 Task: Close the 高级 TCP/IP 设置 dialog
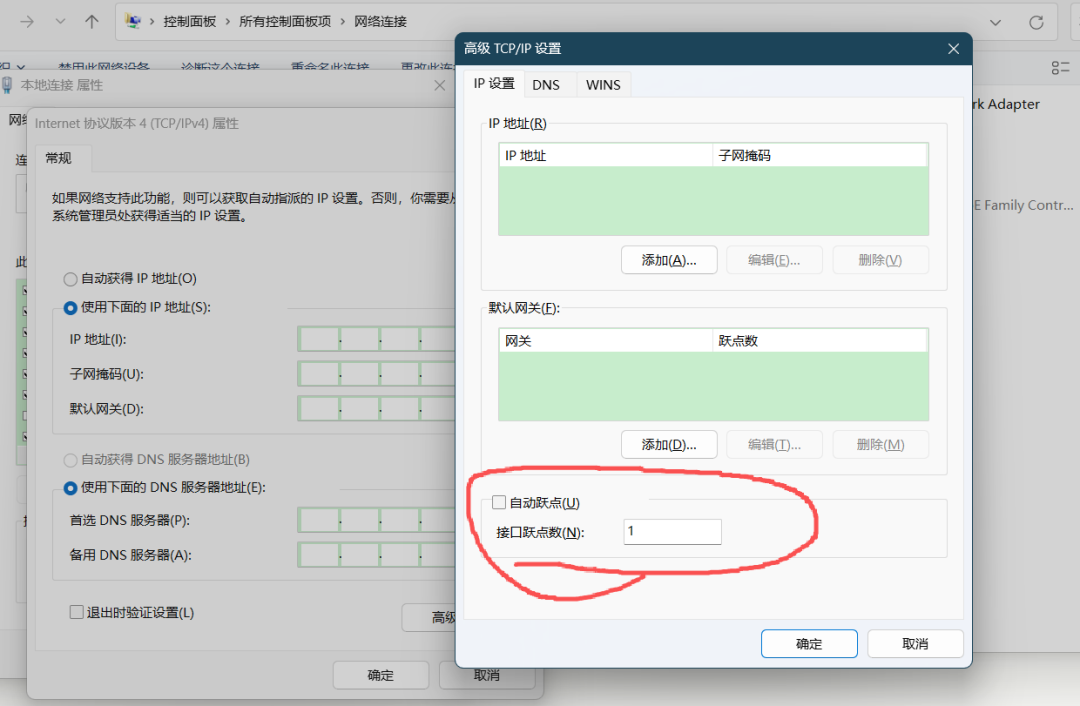point(953,49)
